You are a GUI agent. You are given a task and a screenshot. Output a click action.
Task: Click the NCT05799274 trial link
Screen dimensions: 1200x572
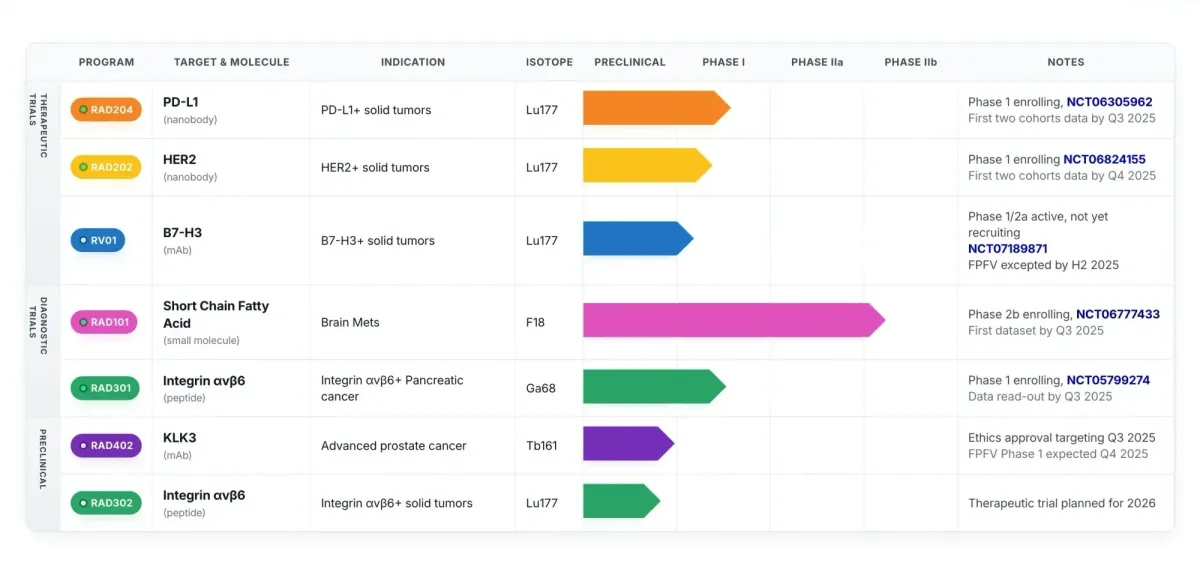click(1108, 380)
